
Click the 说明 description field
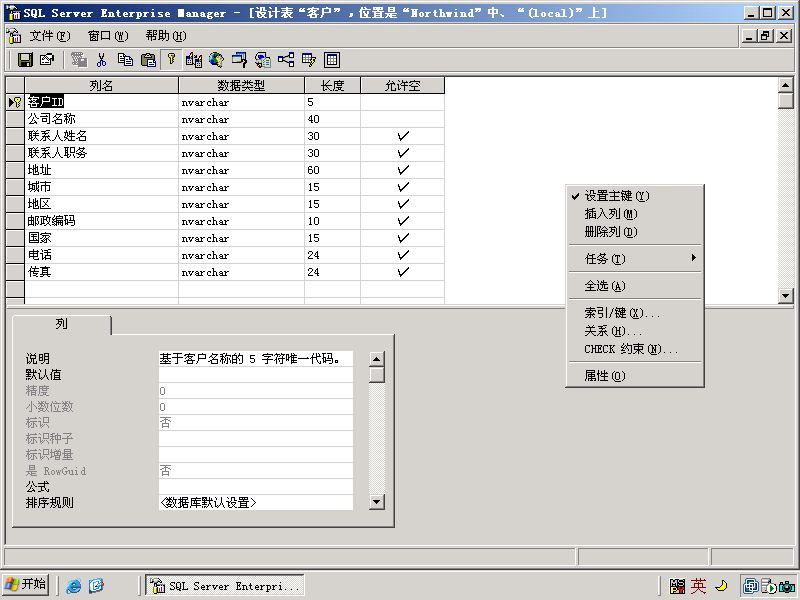pyautogui.click(x=256, y=359)
